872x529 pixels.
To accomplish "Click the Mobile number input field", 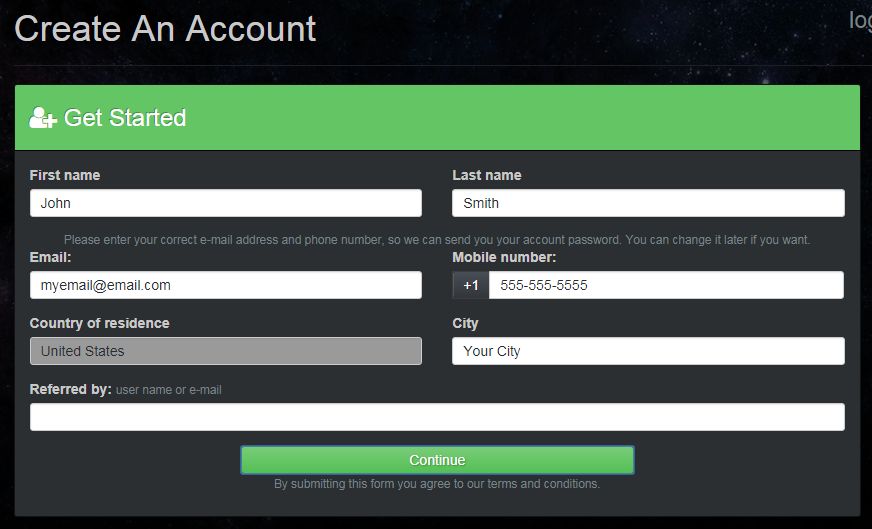I will [x=665, y=285].
